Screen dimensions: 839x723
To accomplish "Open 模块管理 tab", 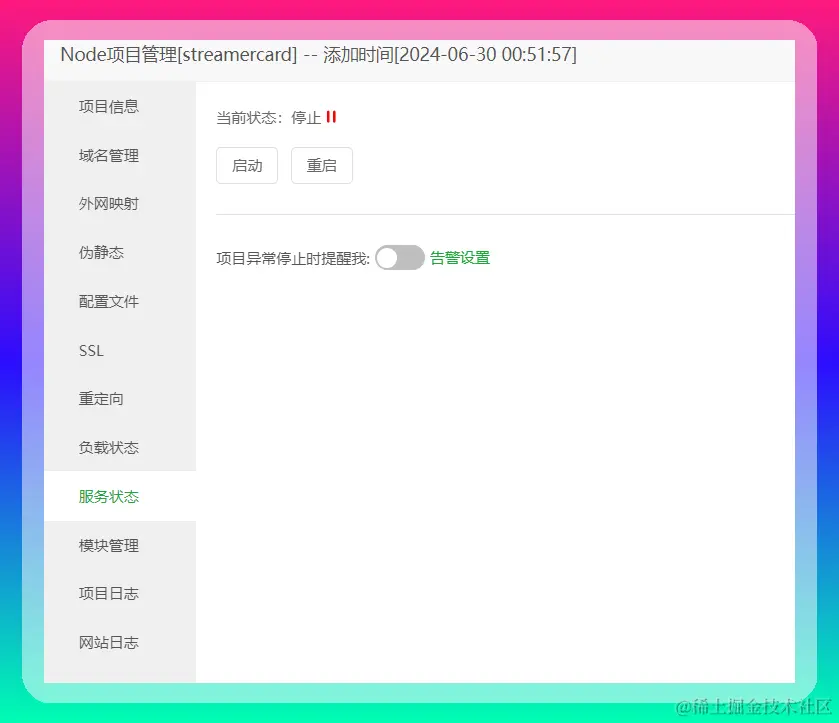I will pos(120,545).
